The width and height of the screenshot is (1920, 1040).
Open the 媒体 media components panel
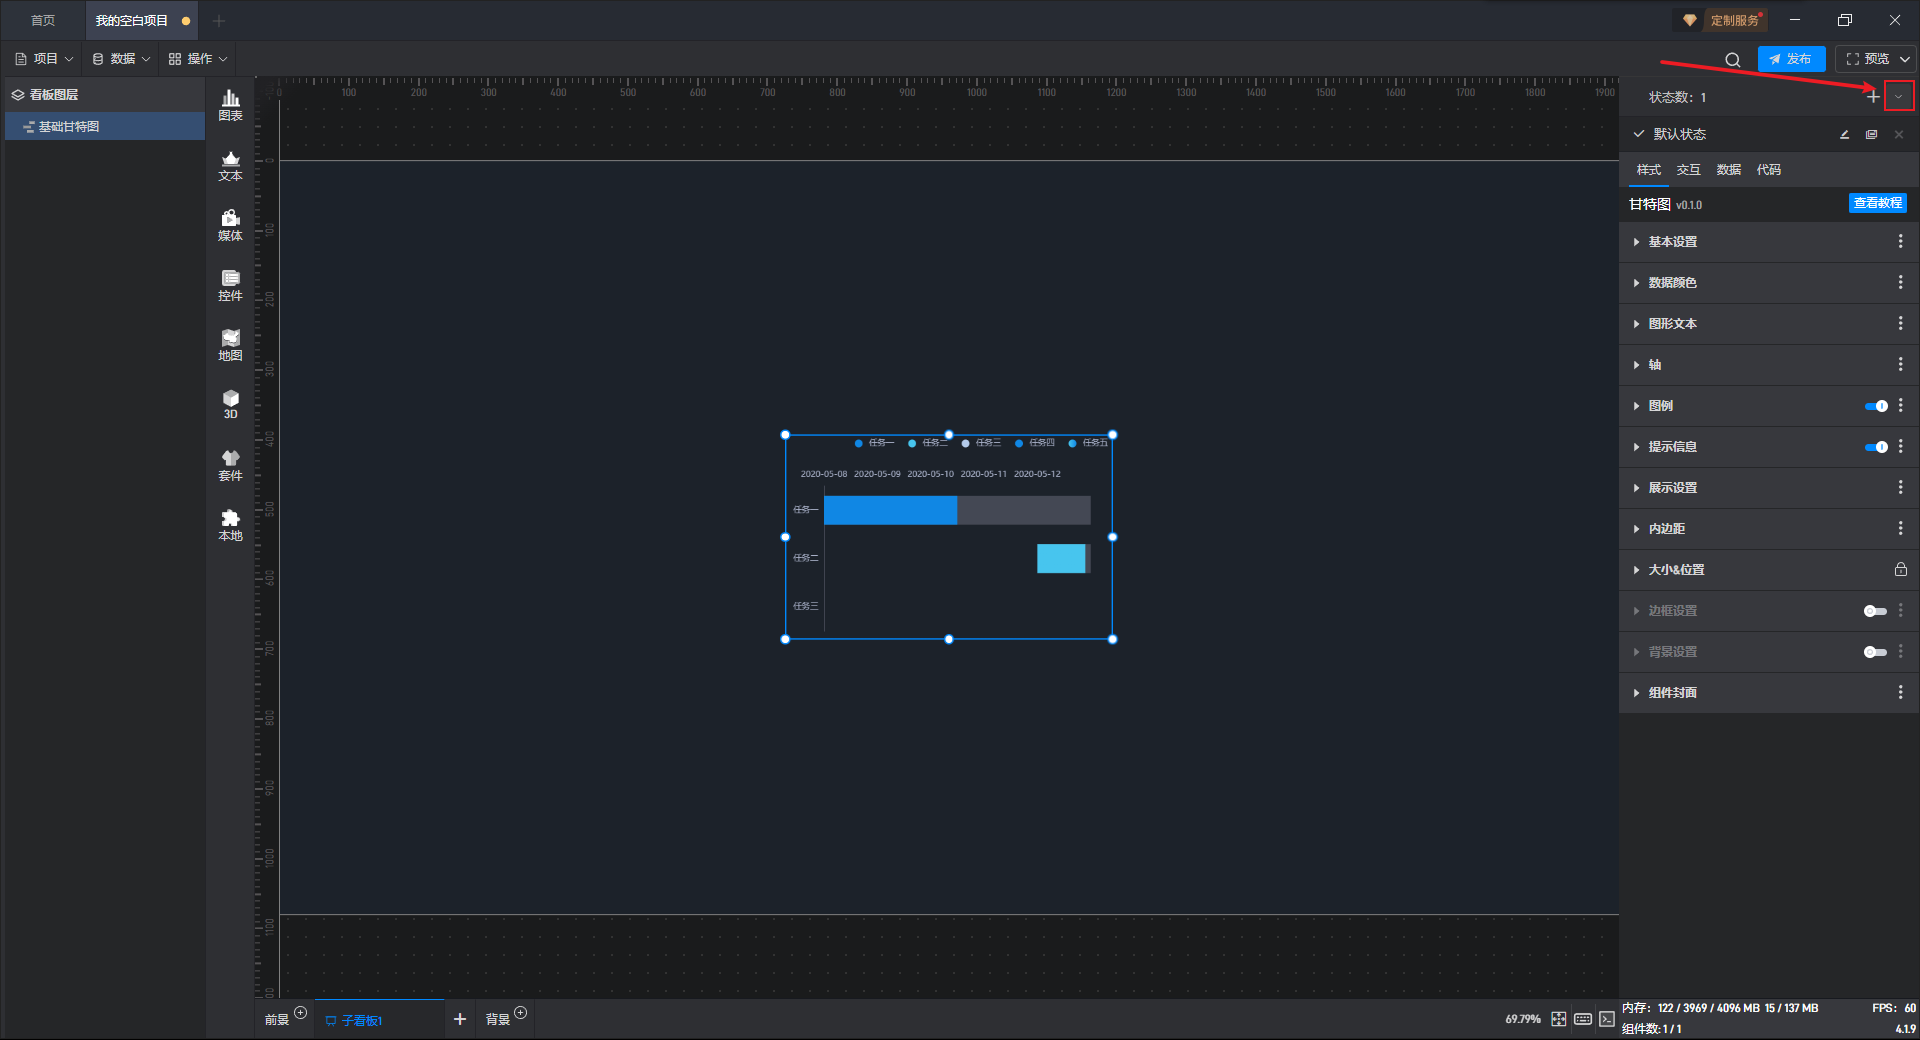coord(230,225)
